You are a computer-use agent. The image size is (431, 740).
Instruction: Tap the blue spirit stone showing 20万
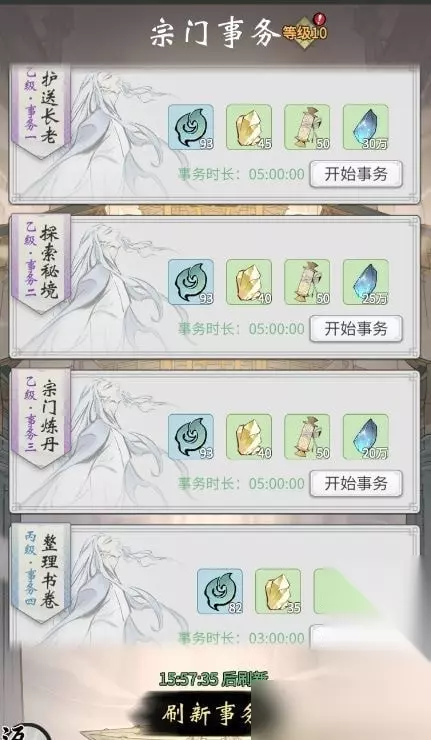point(365,437)
